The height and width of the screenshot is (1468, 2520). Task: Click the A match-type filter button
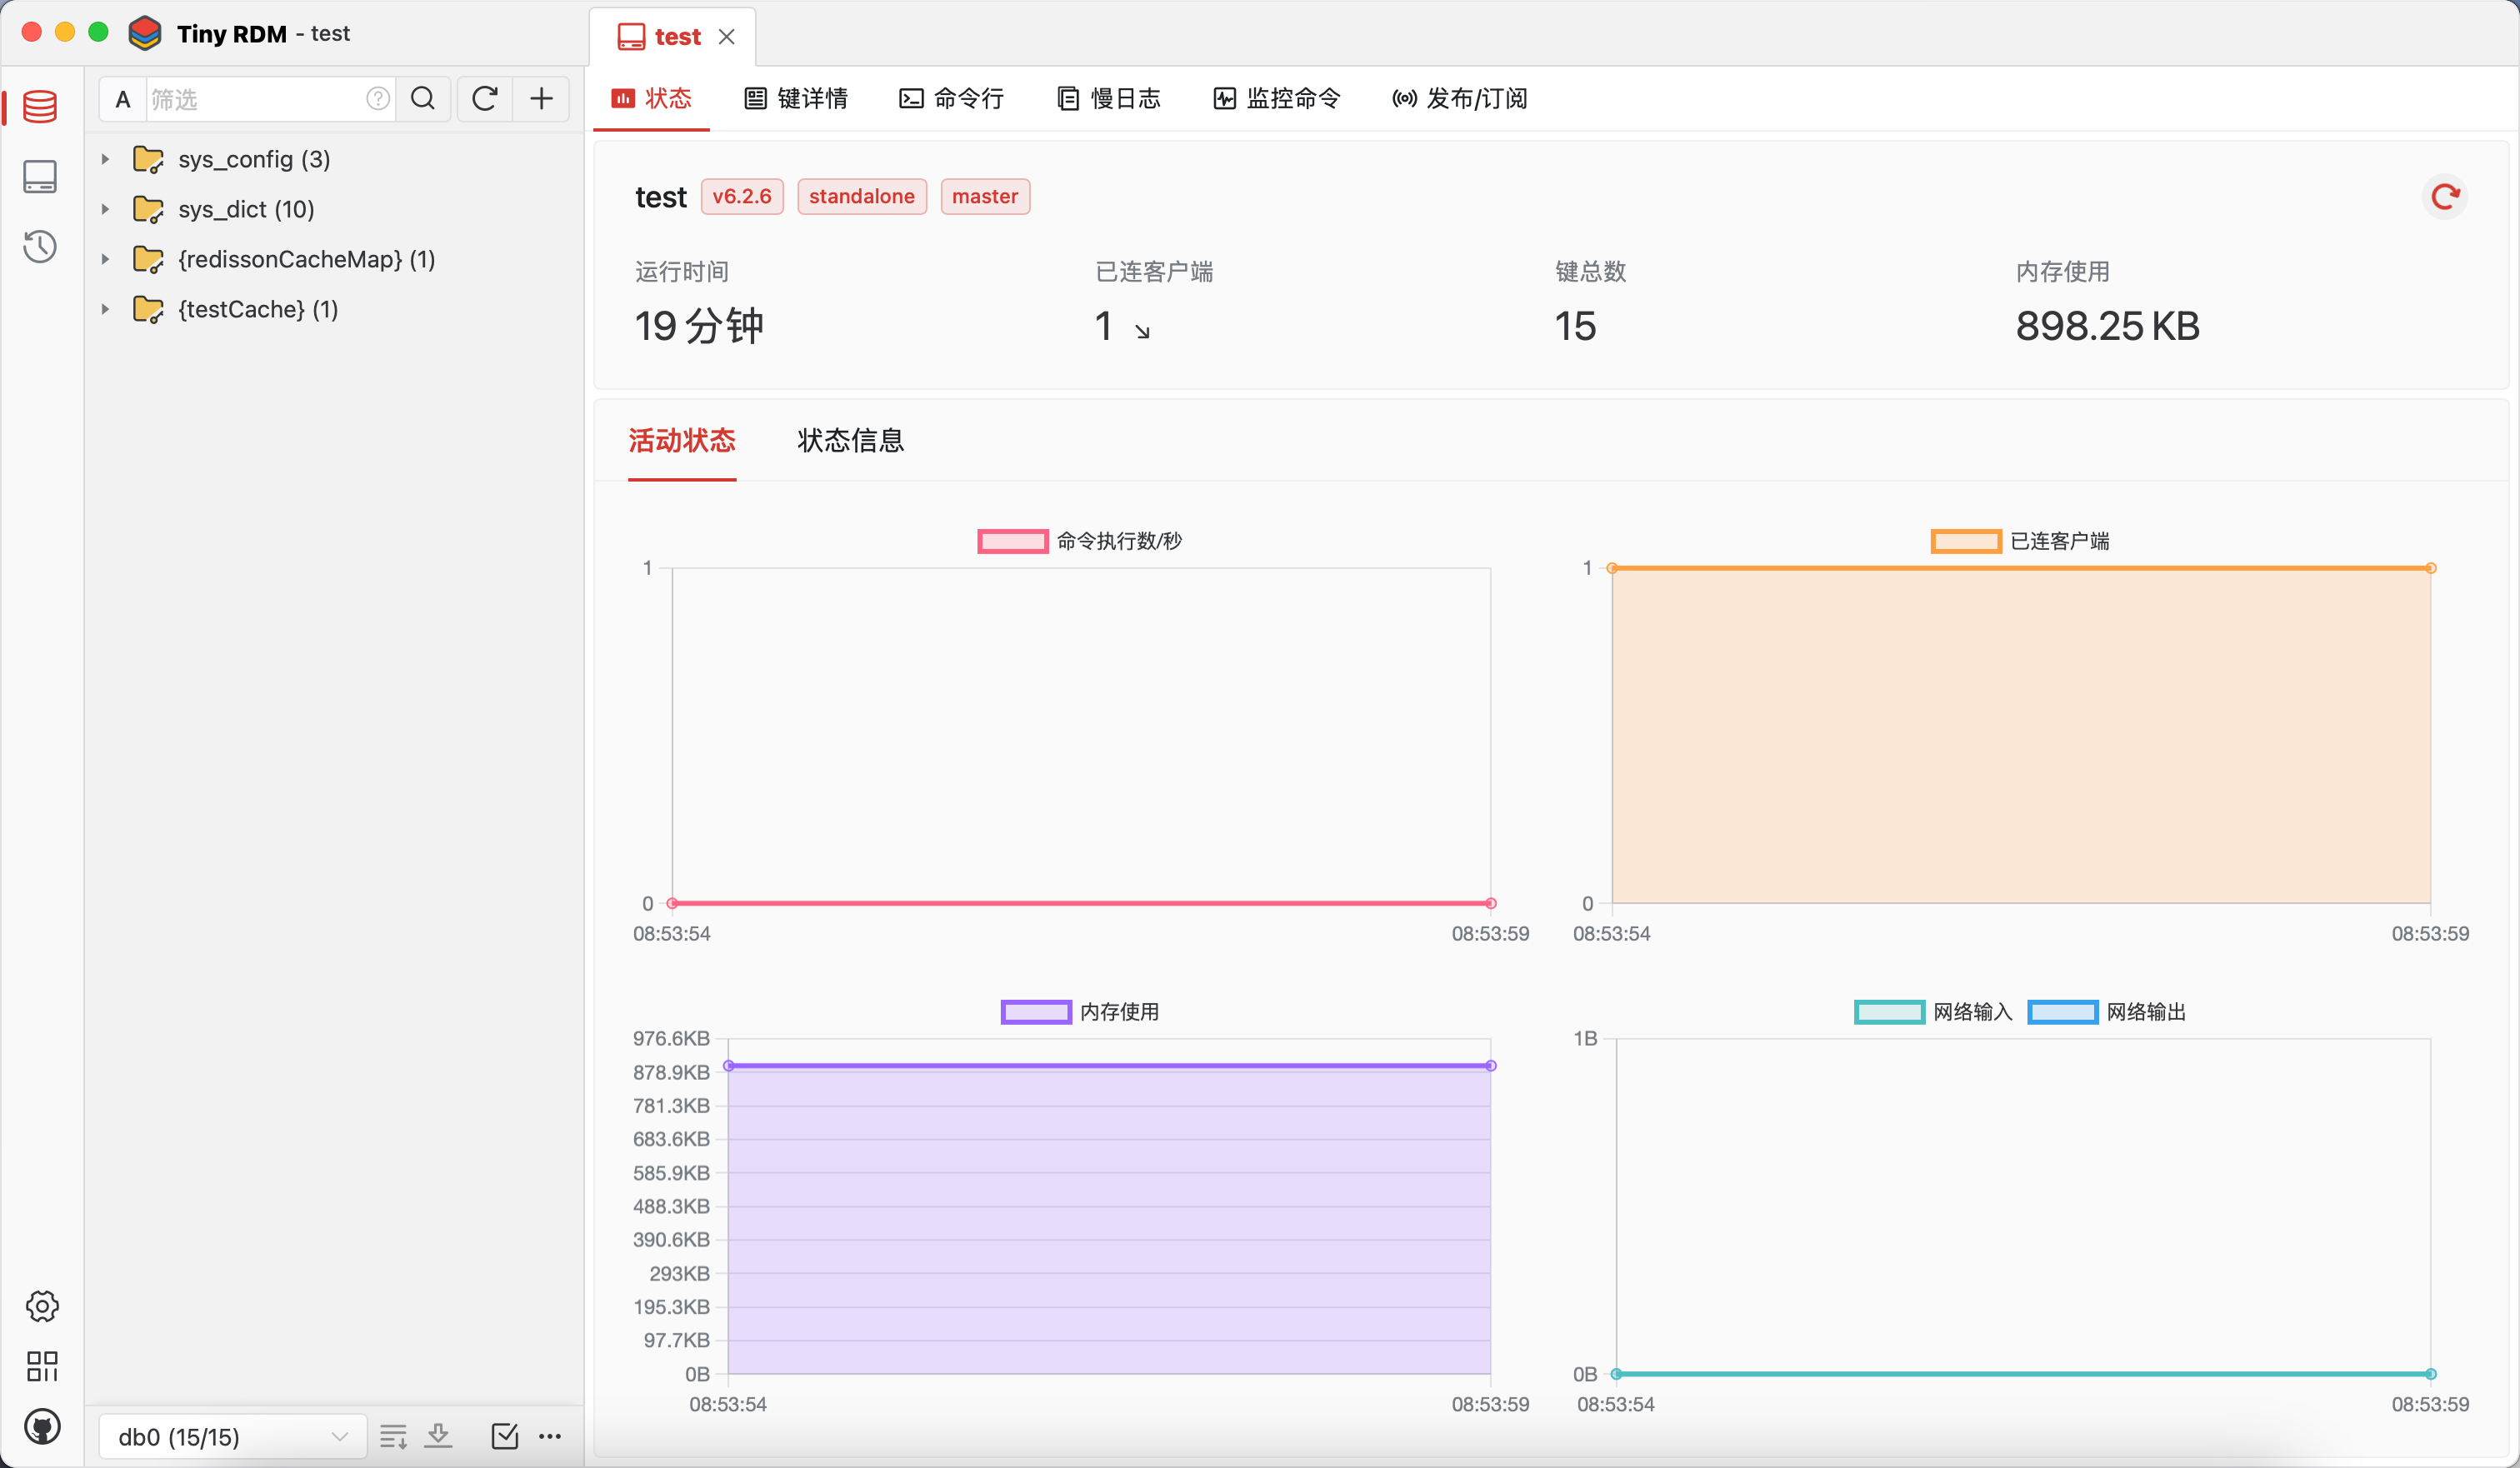(x=123, y=99)
